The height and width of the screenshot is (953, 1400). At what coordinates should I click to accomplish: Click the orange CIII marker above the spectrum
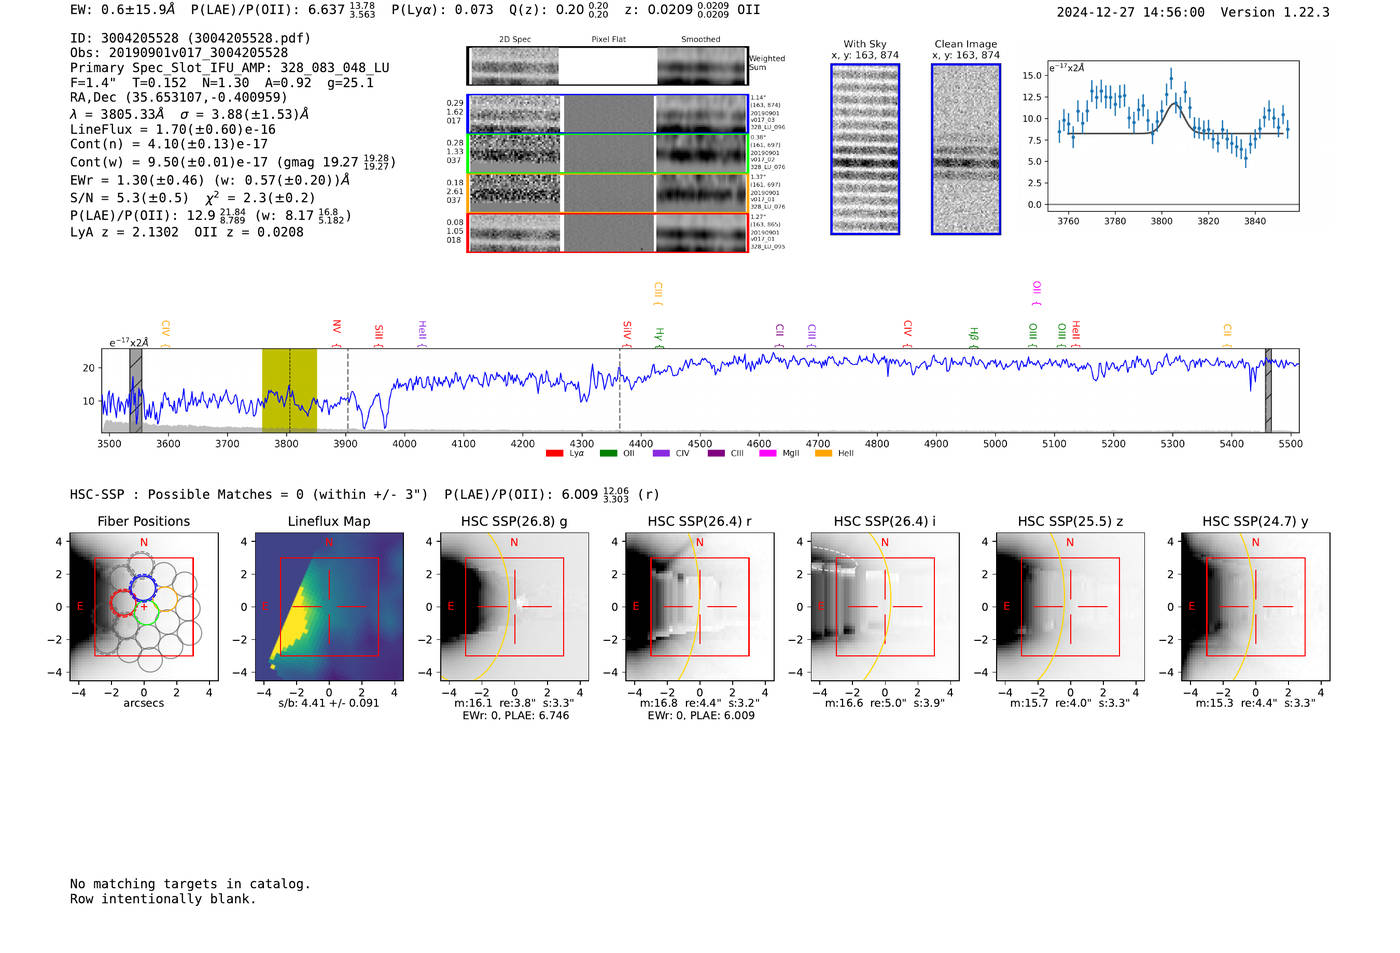click(658, 294)
